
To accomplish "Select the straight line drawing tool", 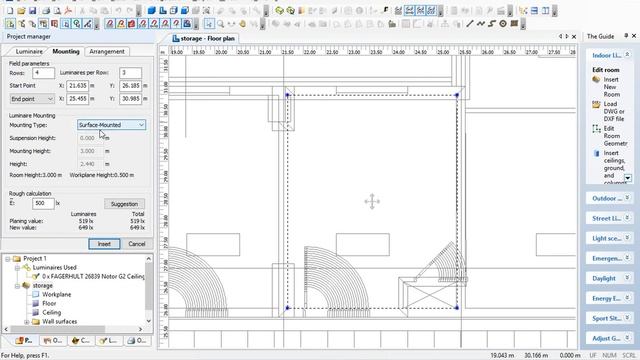I will tap(470, 24).
